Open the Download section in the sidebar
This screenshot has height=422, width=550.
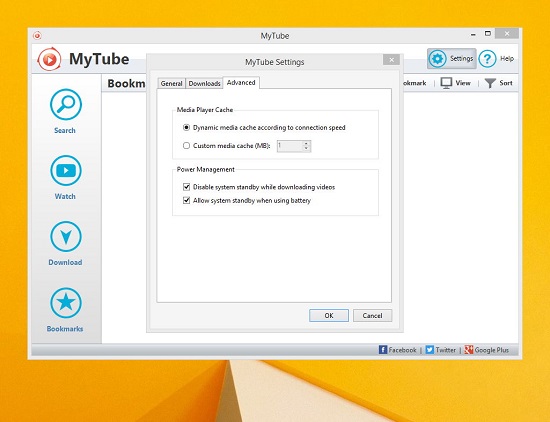(66, 243)
